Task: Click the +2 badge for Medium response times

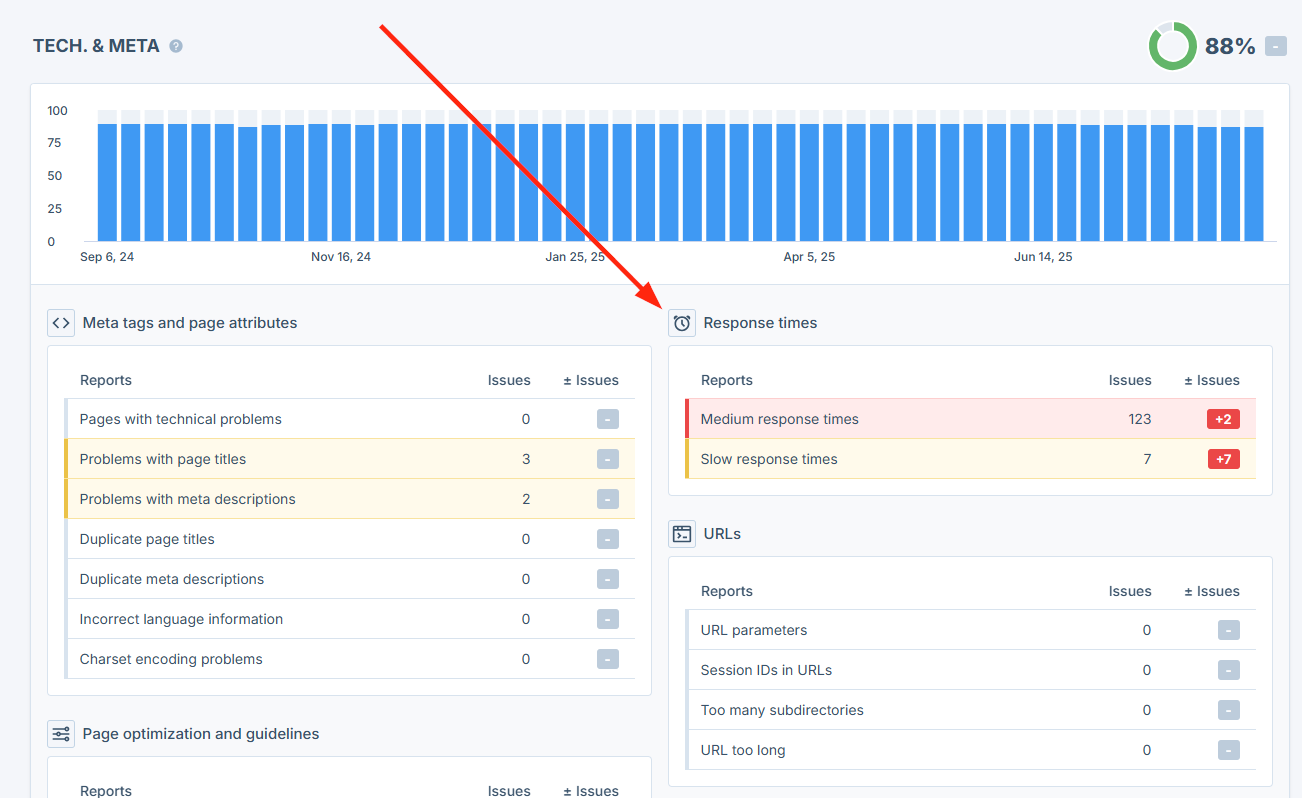Action: click(x=1222, y=419)
